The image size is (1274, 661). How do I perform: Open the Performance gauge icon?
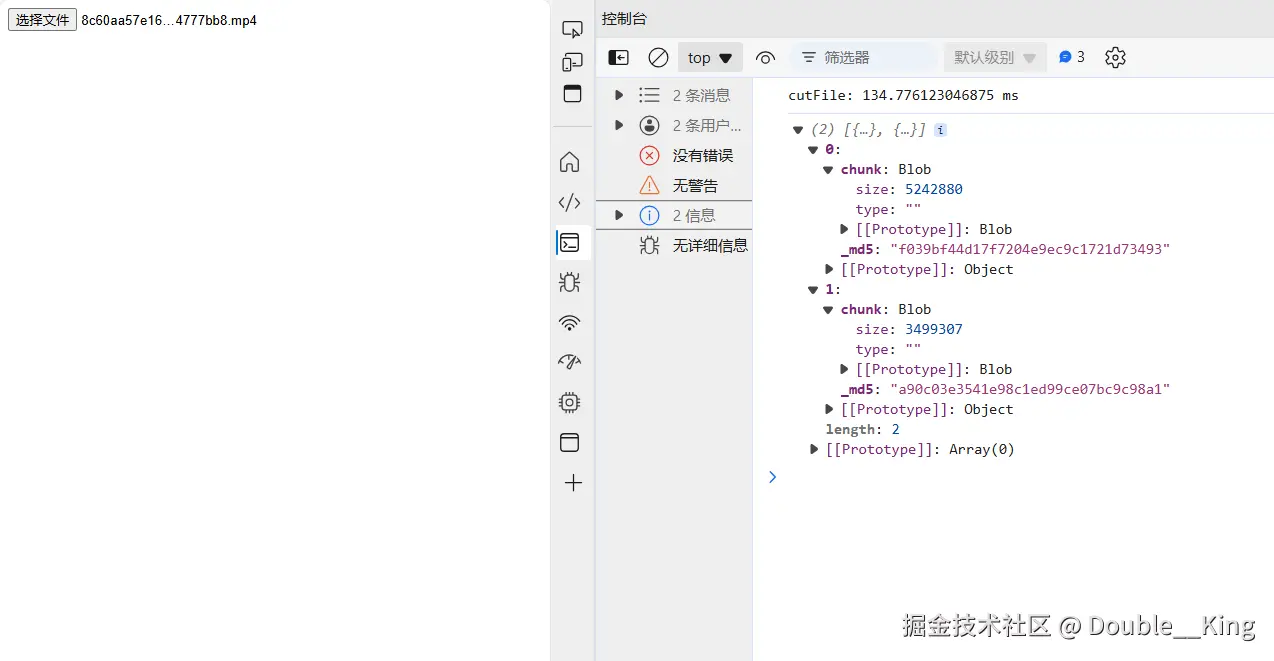coord(570,362)
